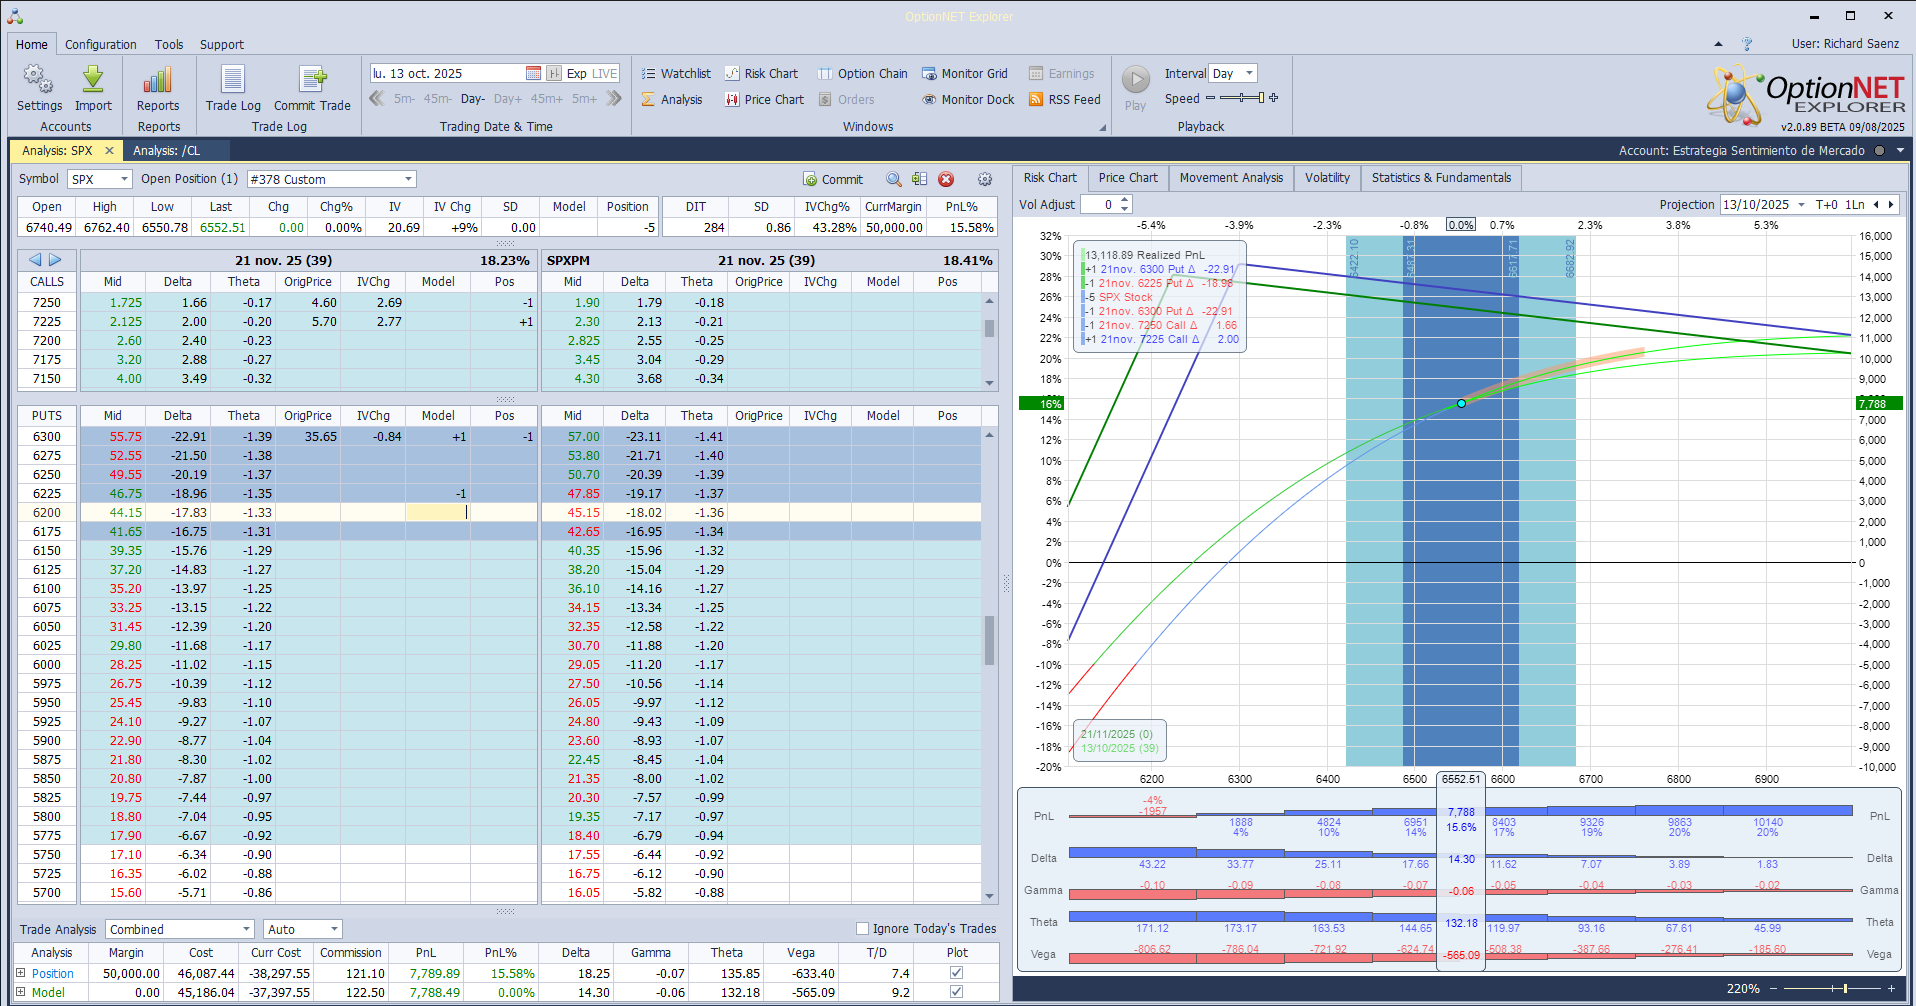Open the #378 Custom position dropdown
The width and height of the screenshot is (1916, 1006).
(408, 179)
